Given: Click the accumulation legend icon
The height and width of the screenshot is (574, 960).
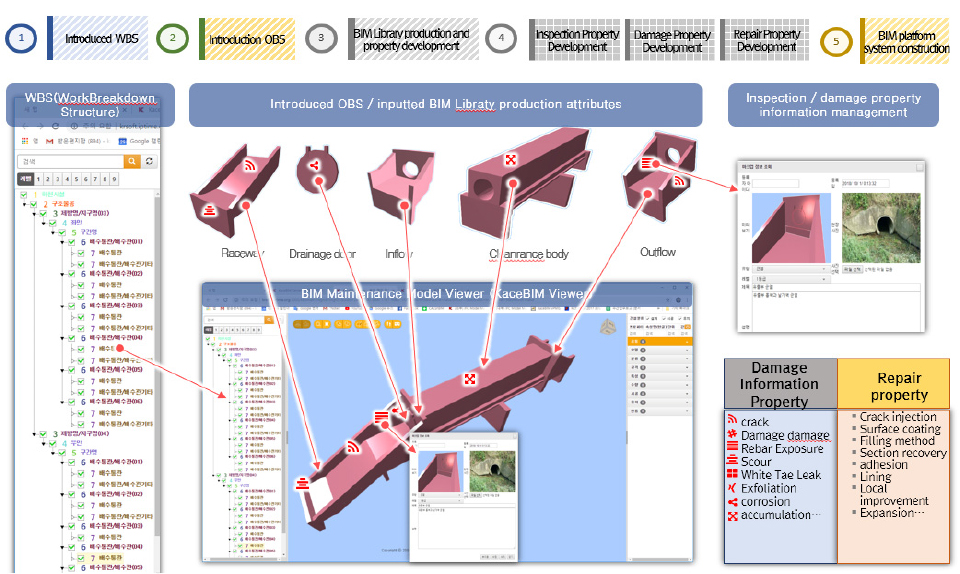Looking at the screenshot, I should 732,516.
